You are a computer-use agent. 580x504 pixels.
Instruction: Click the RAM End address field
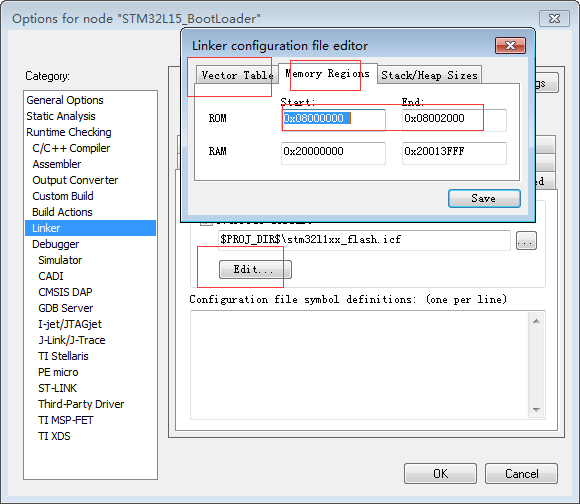pos(454,152)
